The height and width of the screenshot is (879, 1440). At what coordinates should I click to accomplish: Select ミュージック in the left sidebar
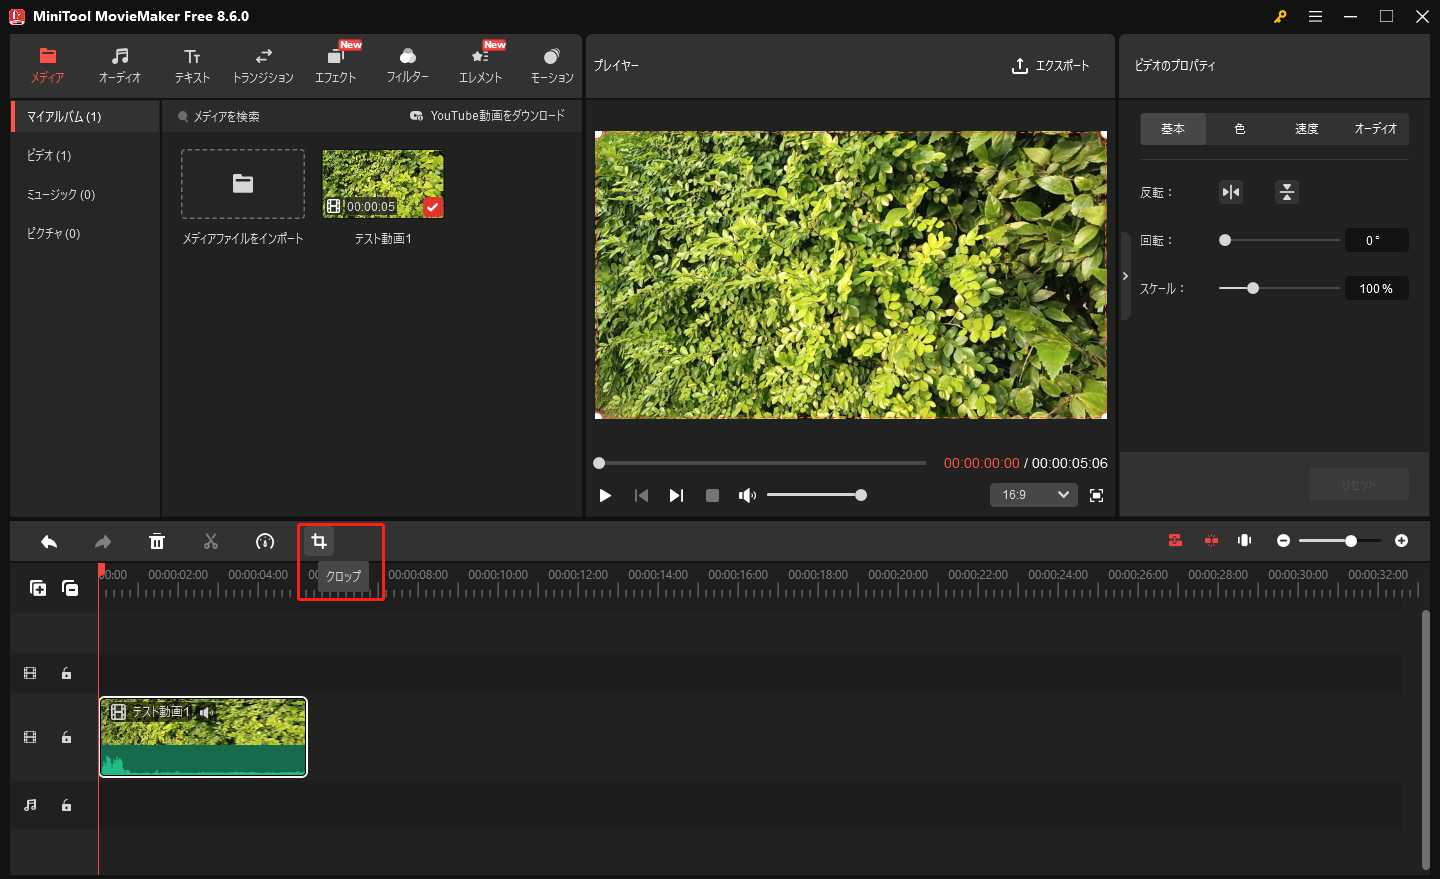tap(60, 194)
